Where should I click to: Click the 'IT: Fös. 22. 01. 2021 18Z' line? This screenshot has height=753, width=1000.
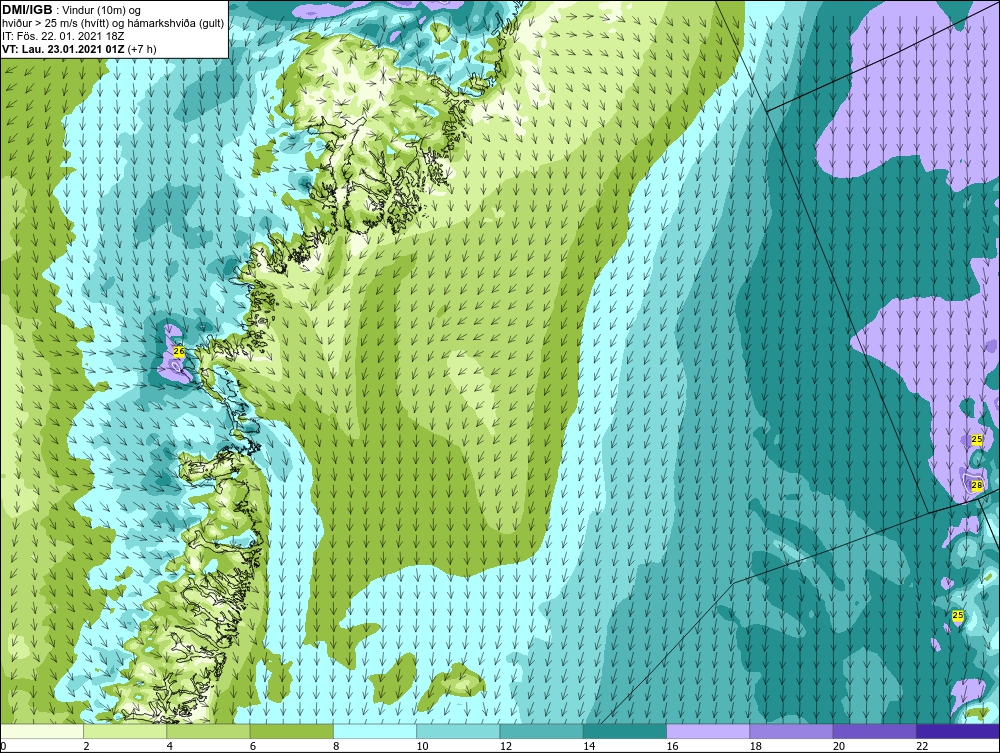coord(63,36)
